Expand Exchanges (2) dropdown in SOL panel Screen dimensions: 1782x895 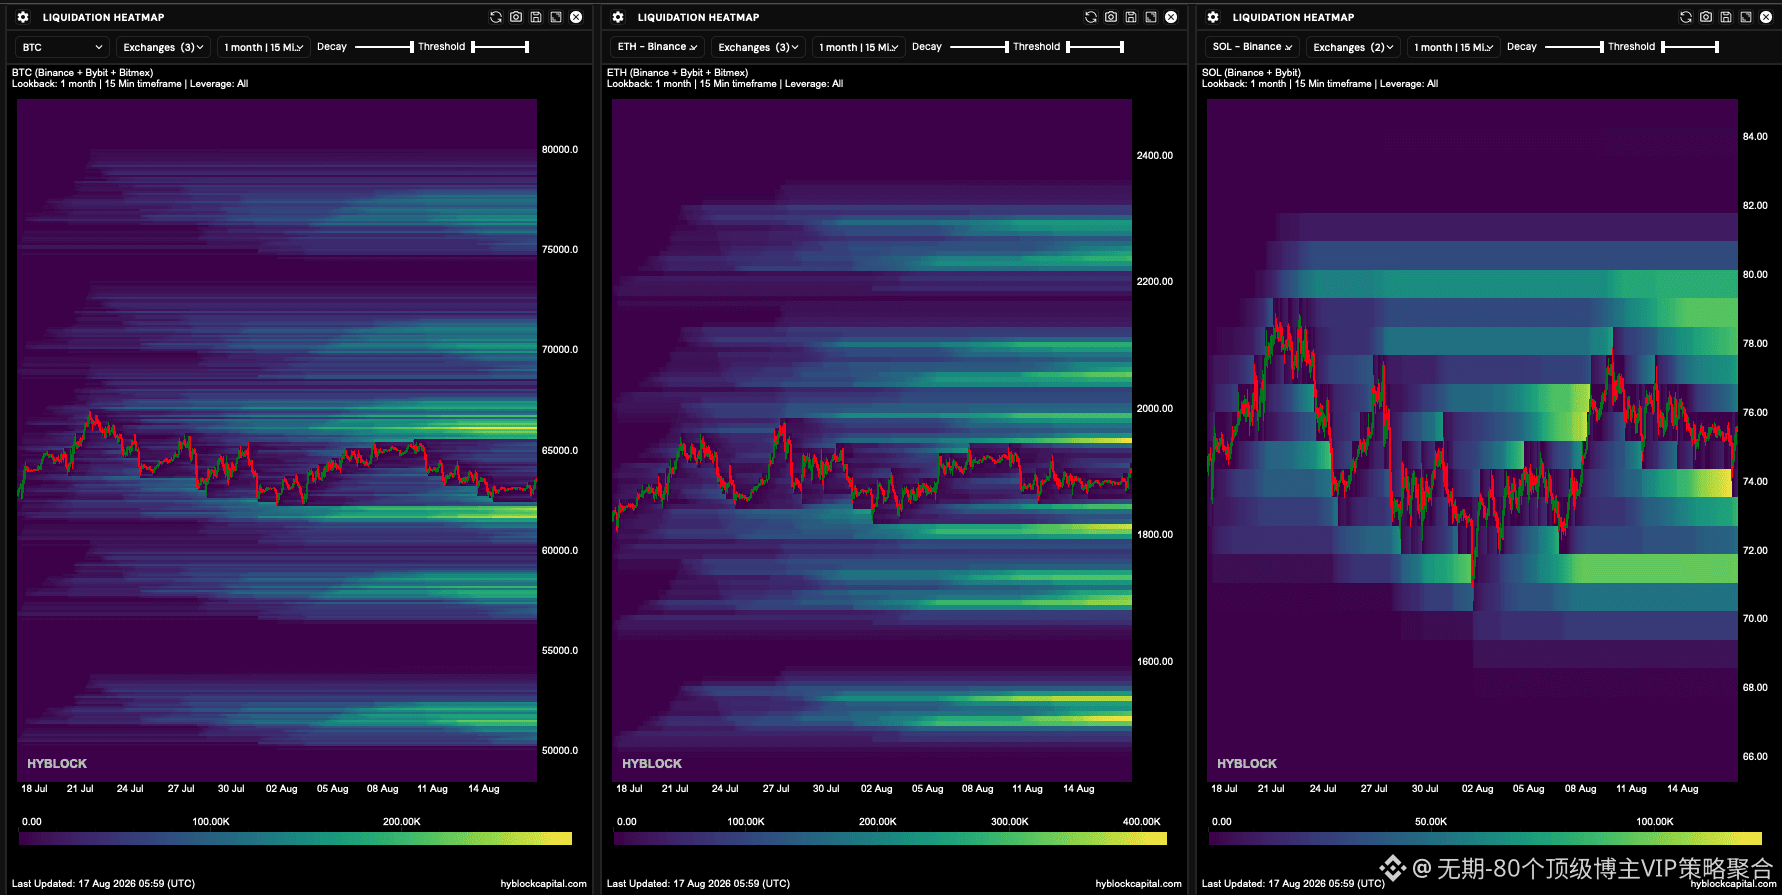(x=1353, y=47)
